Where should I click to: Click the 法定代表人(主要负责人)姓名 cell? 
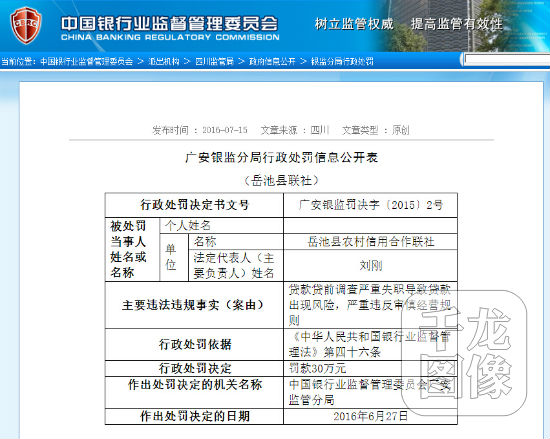pos(236,265)
